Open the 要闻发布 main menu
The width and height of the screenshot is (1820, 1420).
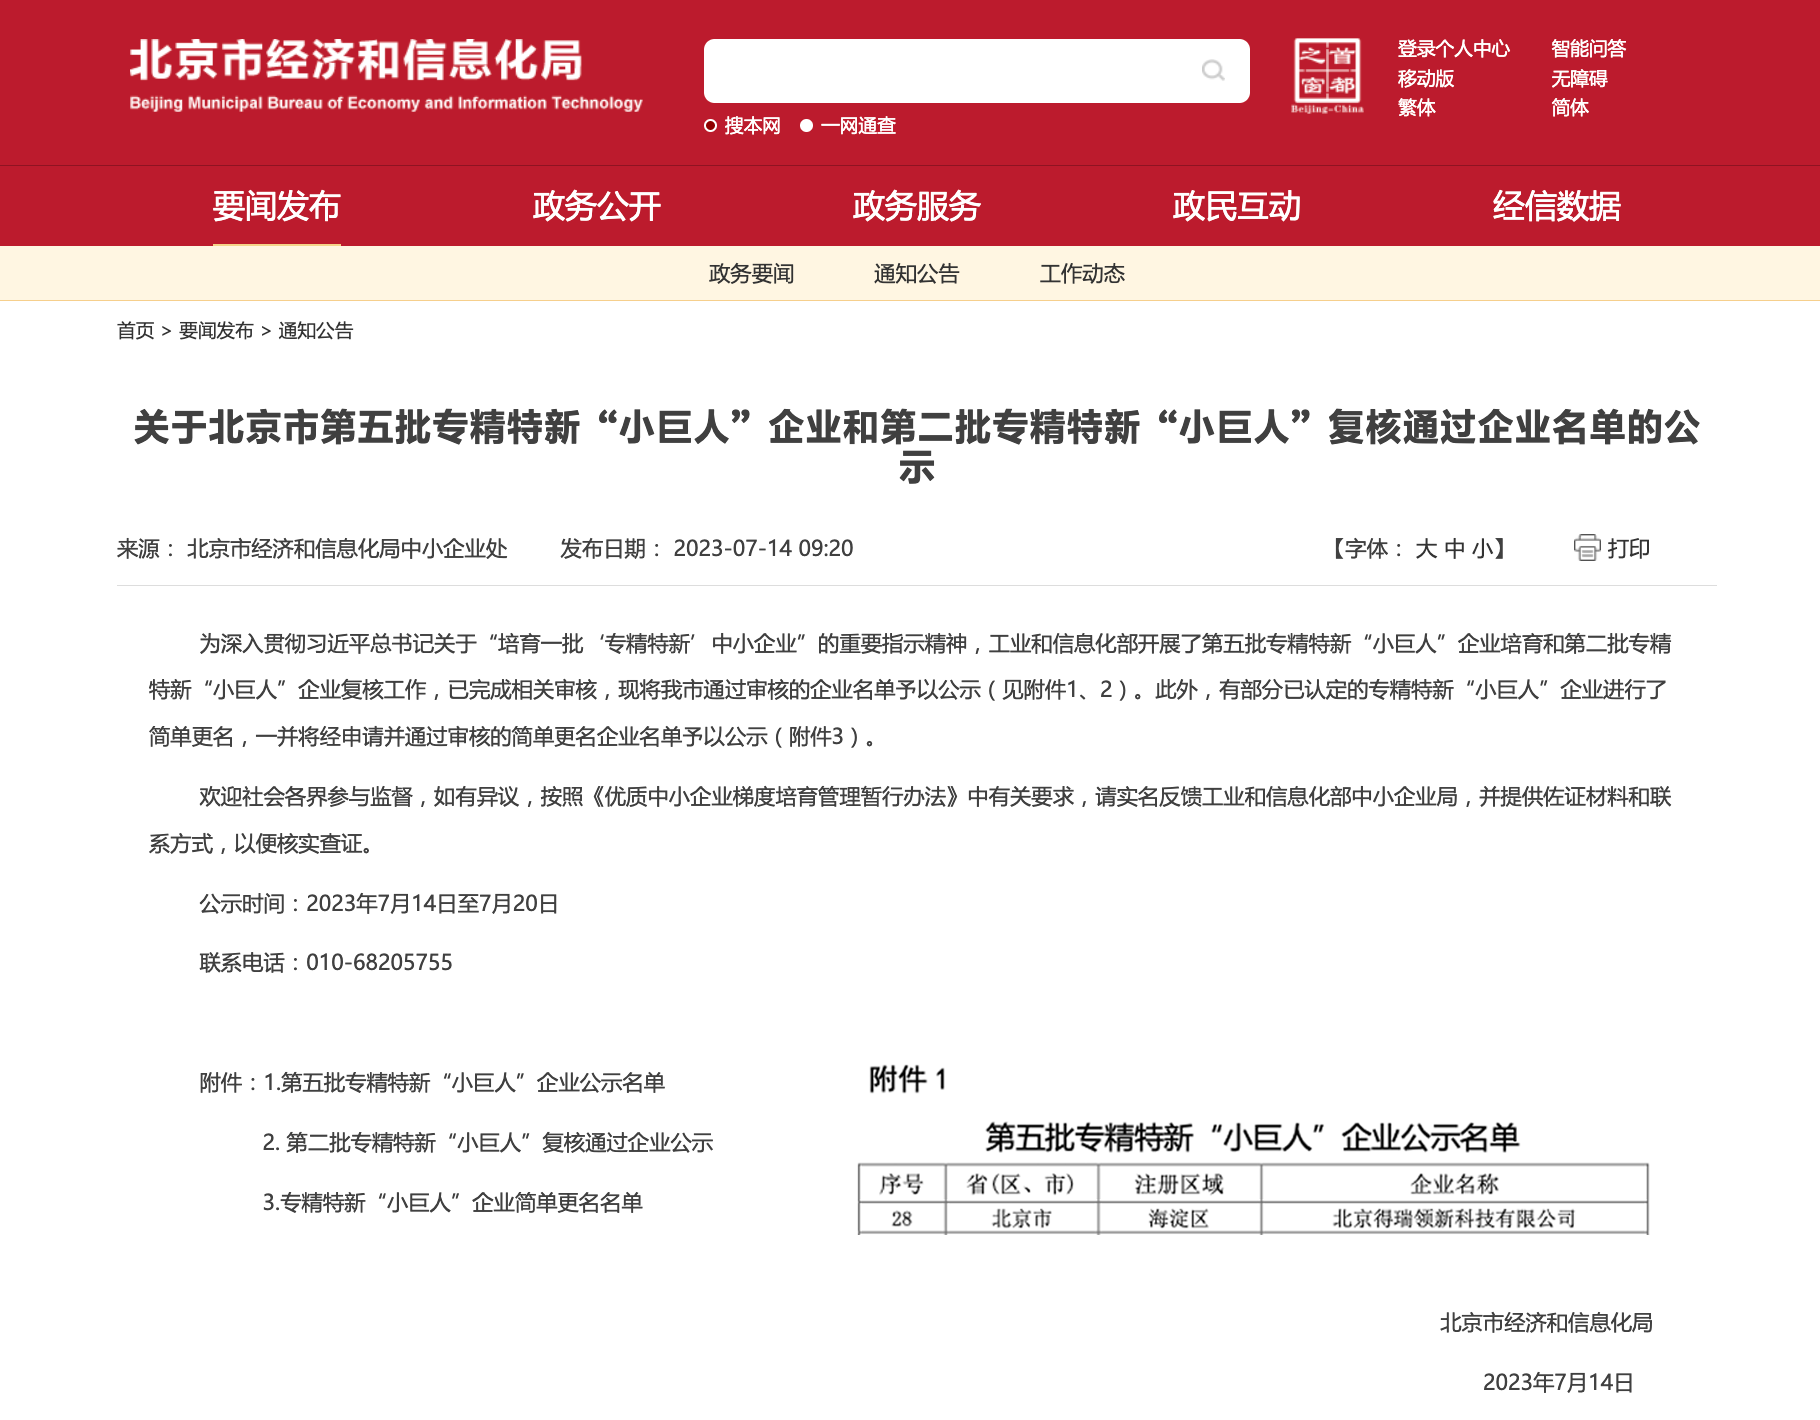pyautogui.click(x=276, y=206)
